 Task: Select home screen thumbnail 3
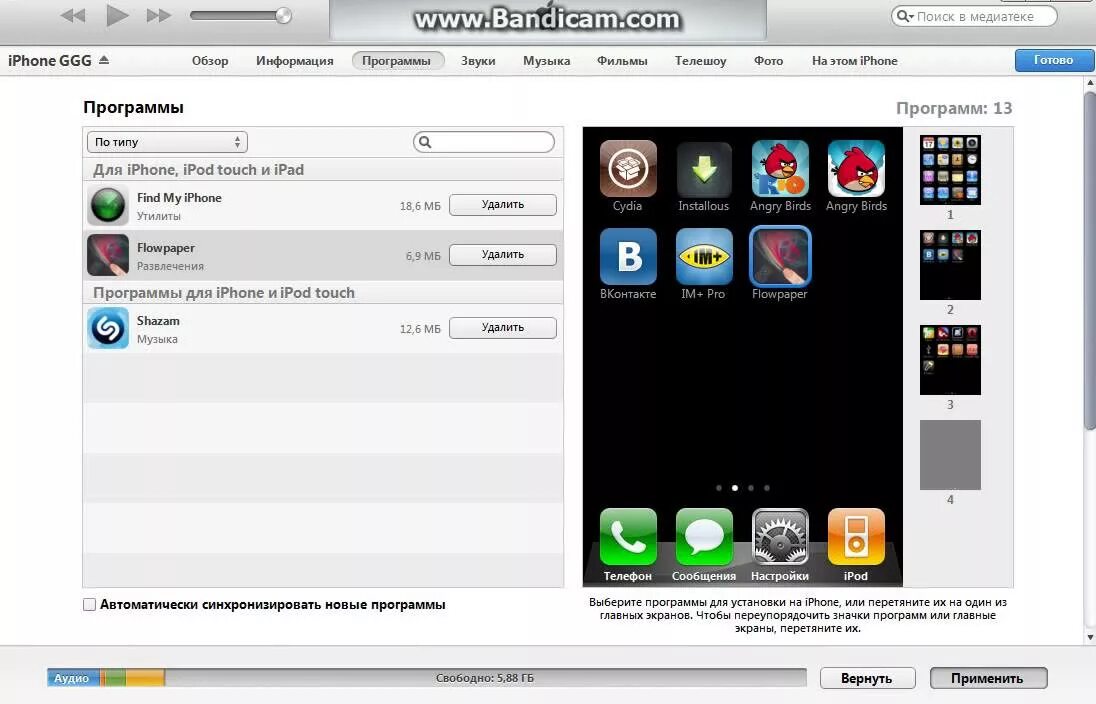coord(950,360)
